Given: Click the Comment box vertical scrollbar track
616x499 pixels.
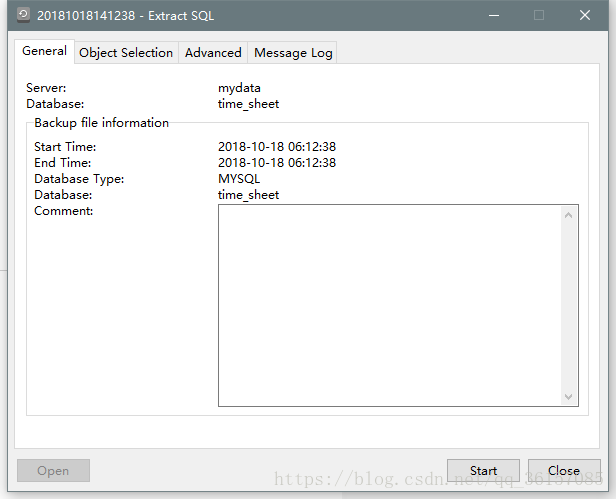Looking at the screenshot, I should [569, 305].
